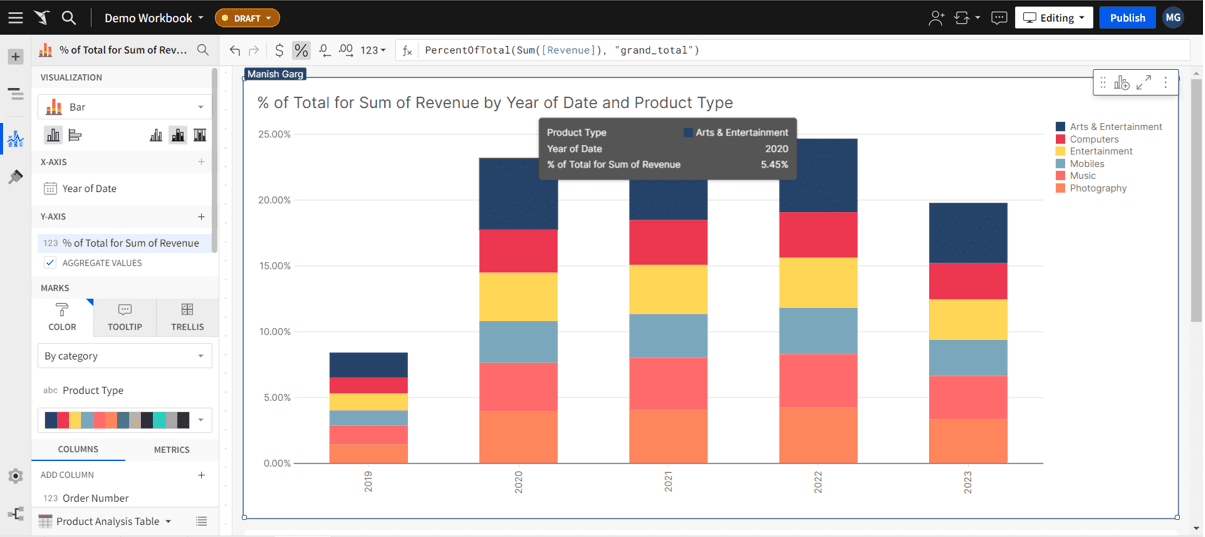
Task: Open the Bar visualization type dropdown
Action: click(x=125, y=107)
